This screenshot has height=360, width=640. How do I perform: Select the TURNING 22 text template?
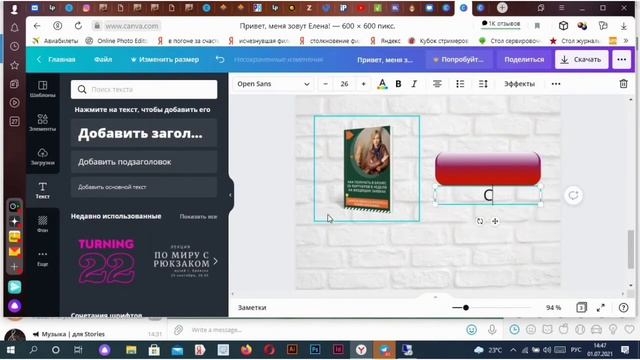click(107, 261)
